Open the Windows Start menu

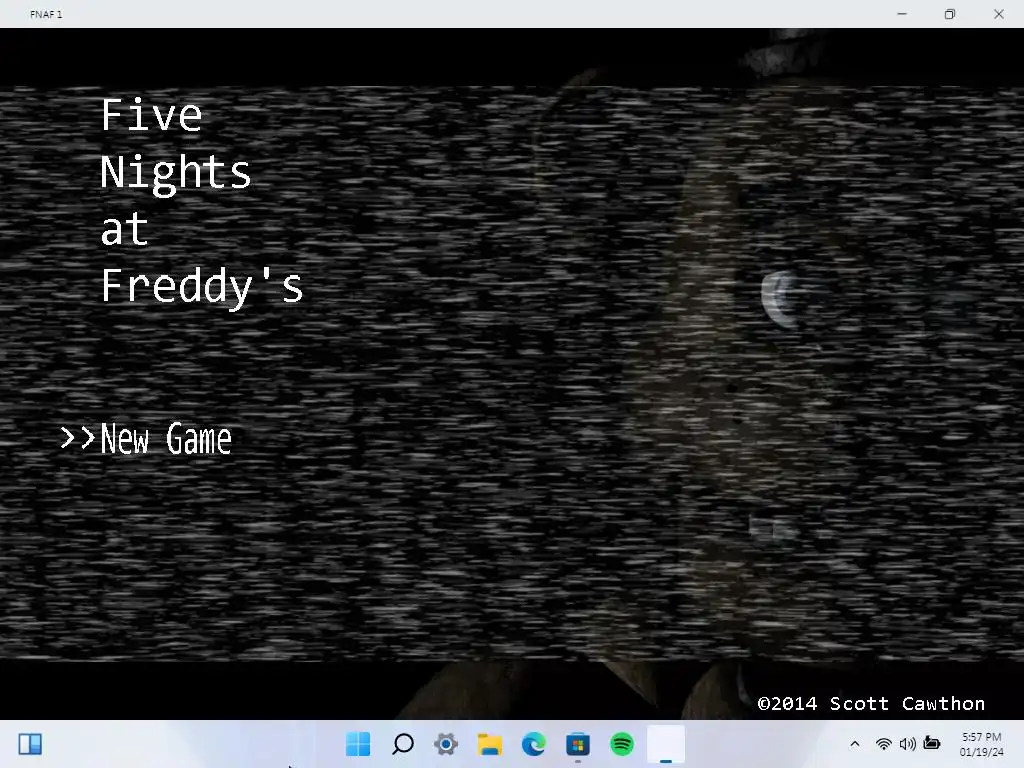click(x=358, y=744)
